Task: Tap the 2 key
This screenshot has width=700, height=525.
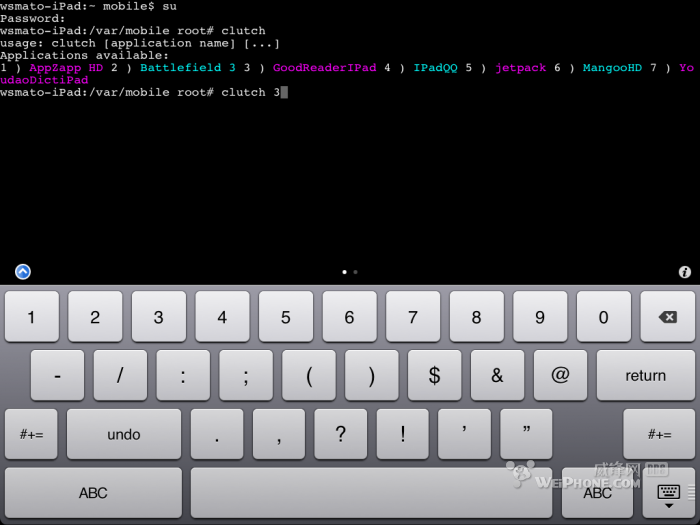Action: coord(95,317)
